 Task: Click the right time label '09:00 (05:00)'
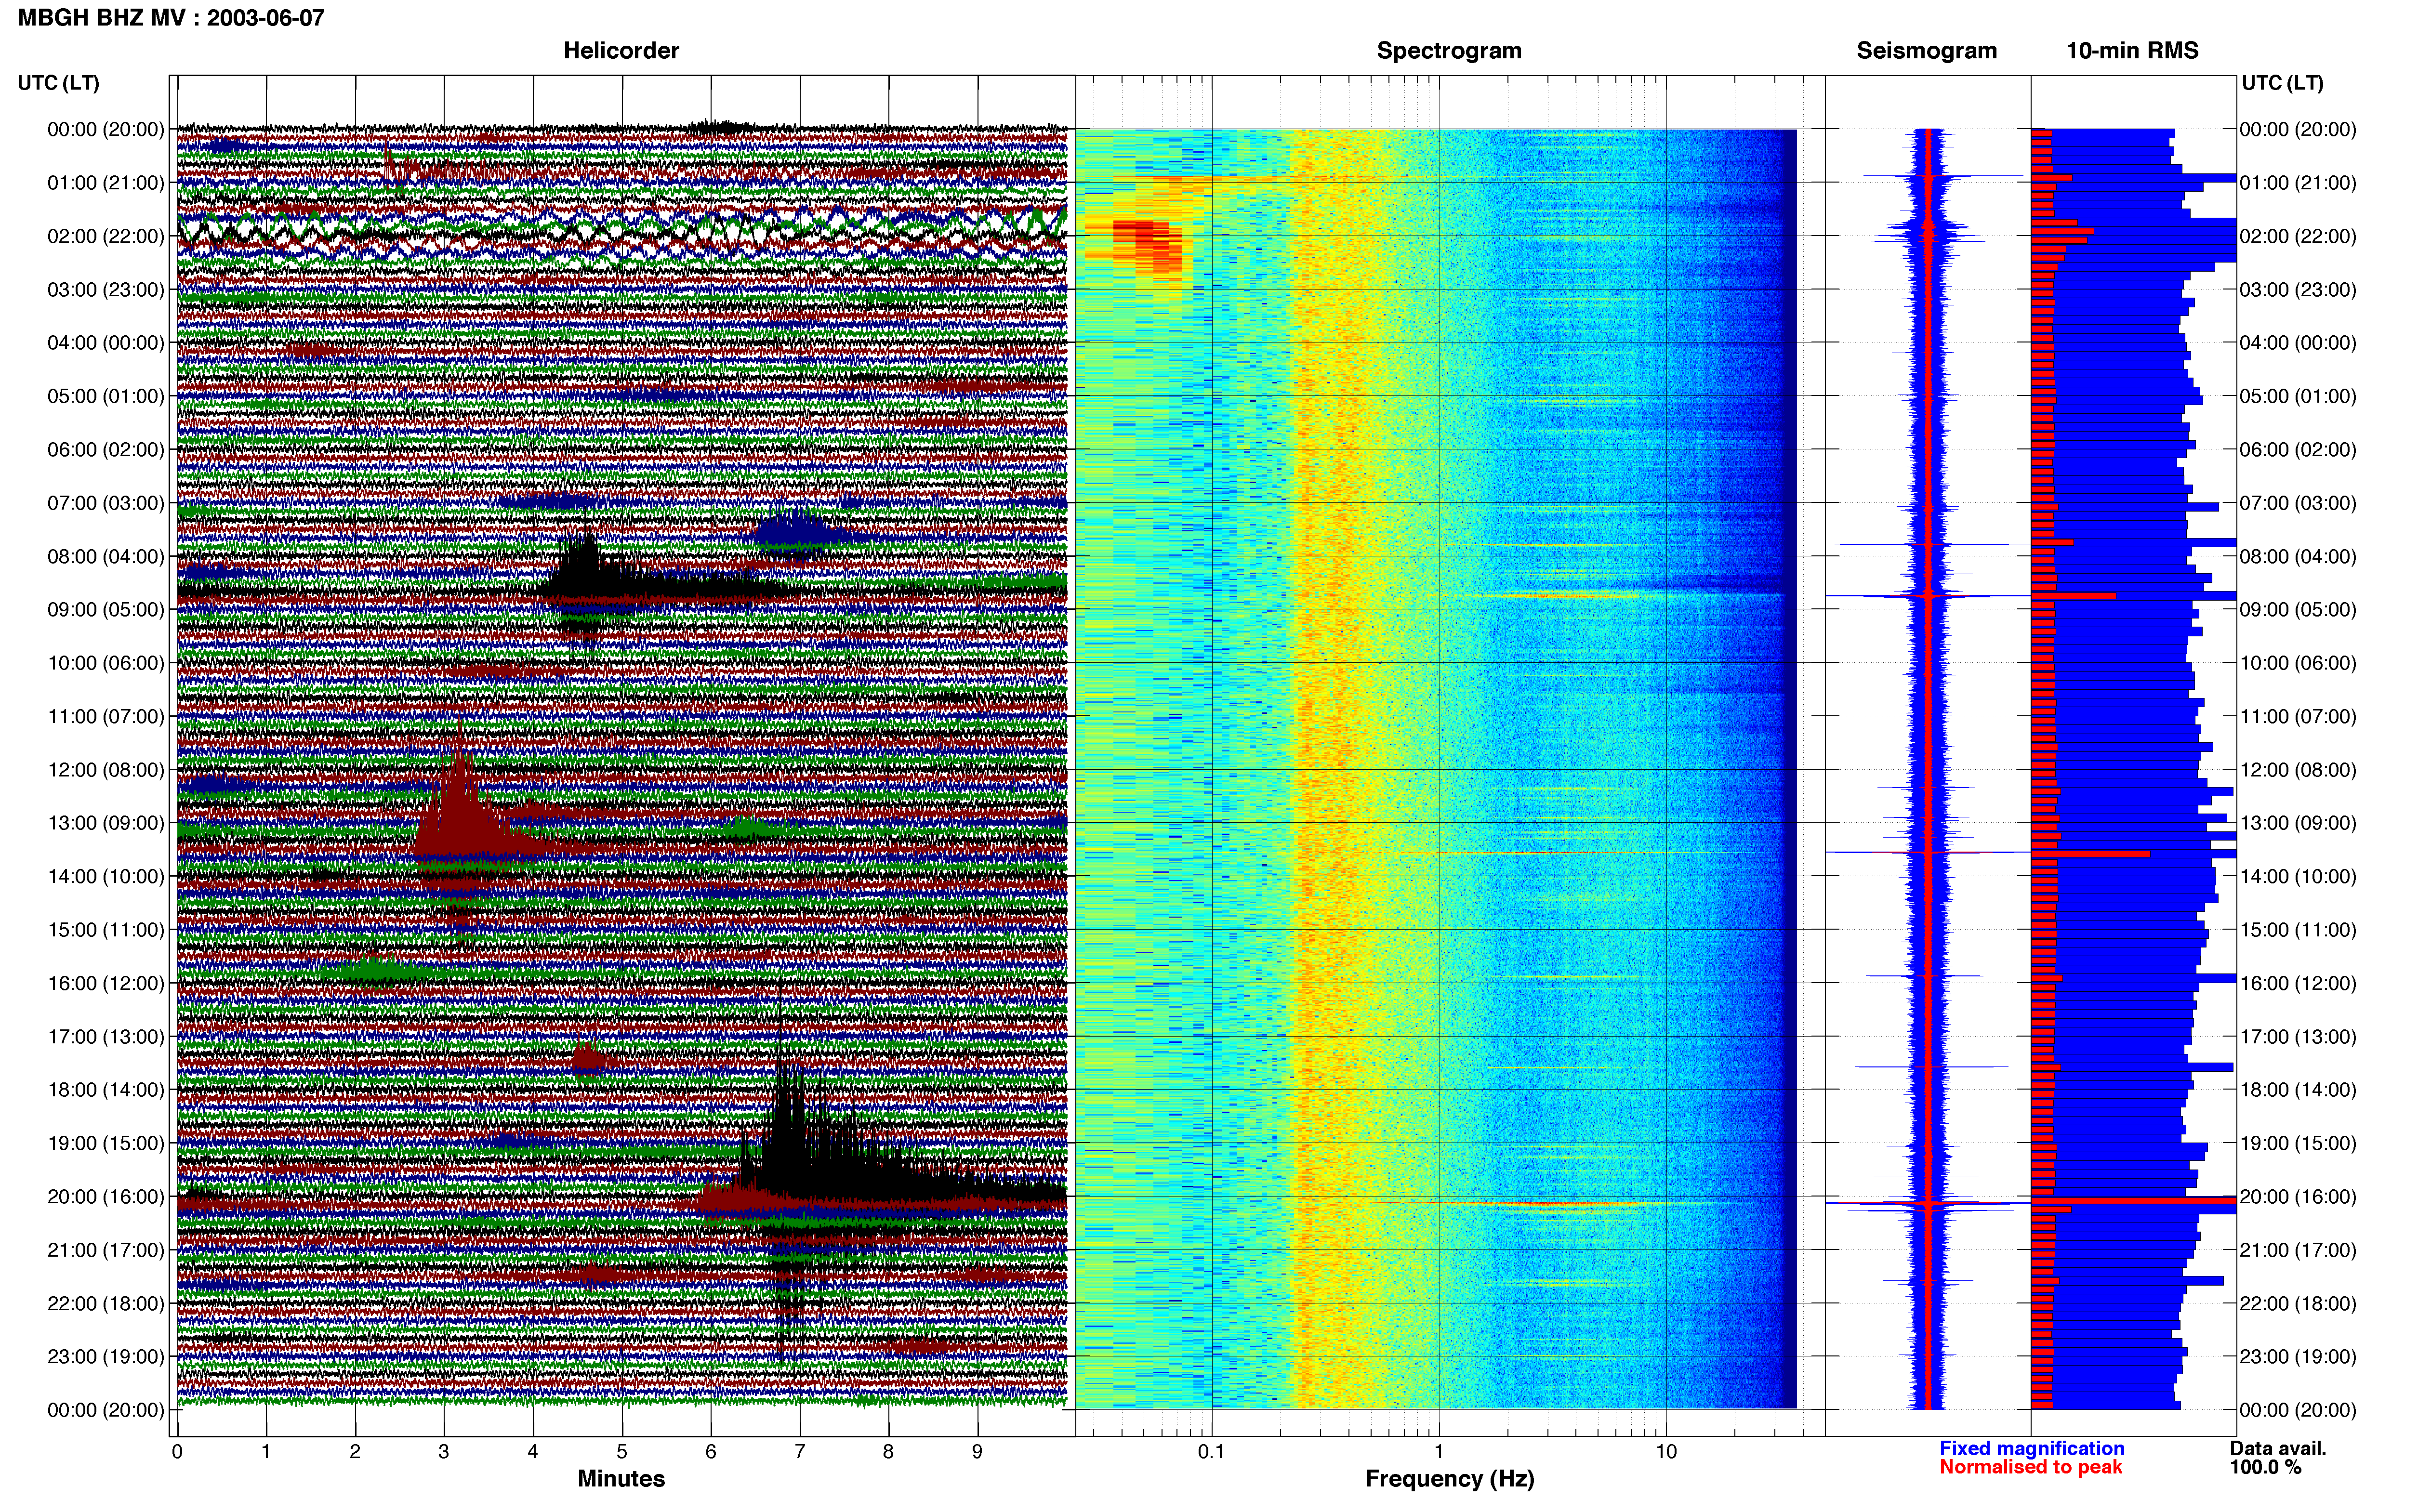pos(2298,609)
